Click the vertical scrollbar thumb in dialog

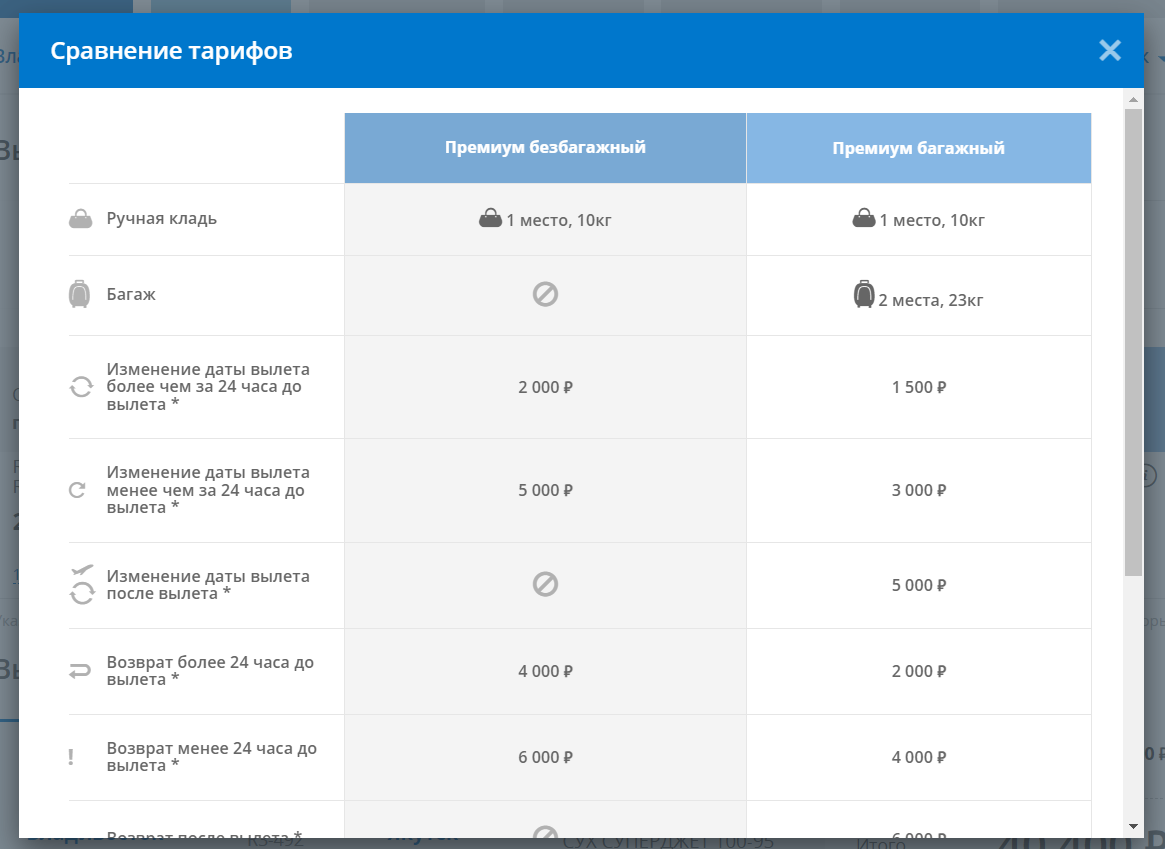point(1133,340)
